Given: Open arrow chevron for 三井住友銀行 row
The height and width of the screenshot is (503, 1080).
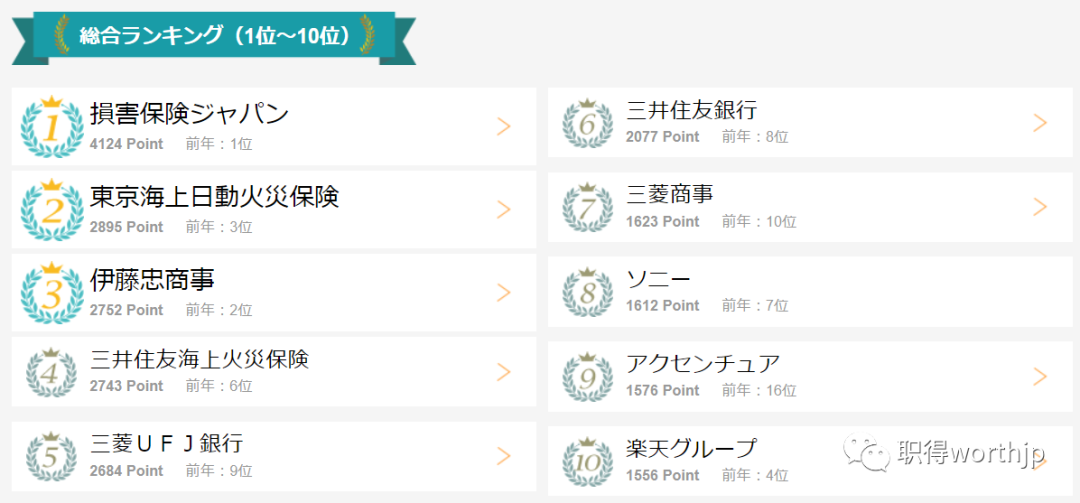Looking at the screenshot, I should 1040,123.
